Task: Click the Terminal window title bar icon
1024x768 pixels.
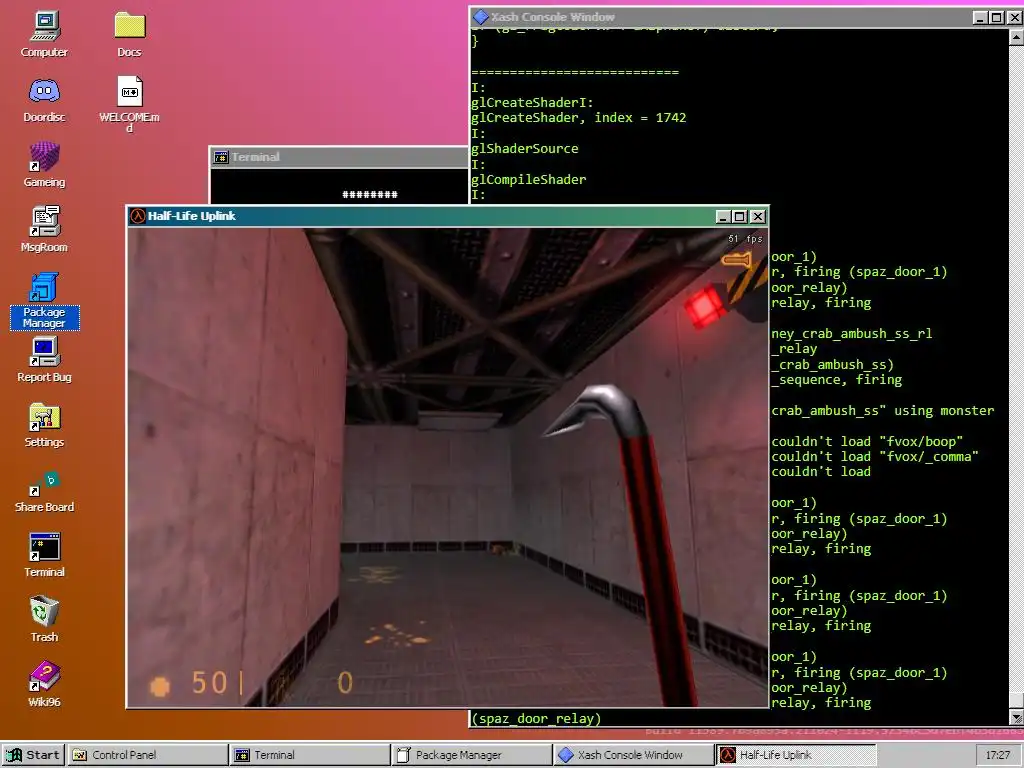Action: tap(221, 157)
